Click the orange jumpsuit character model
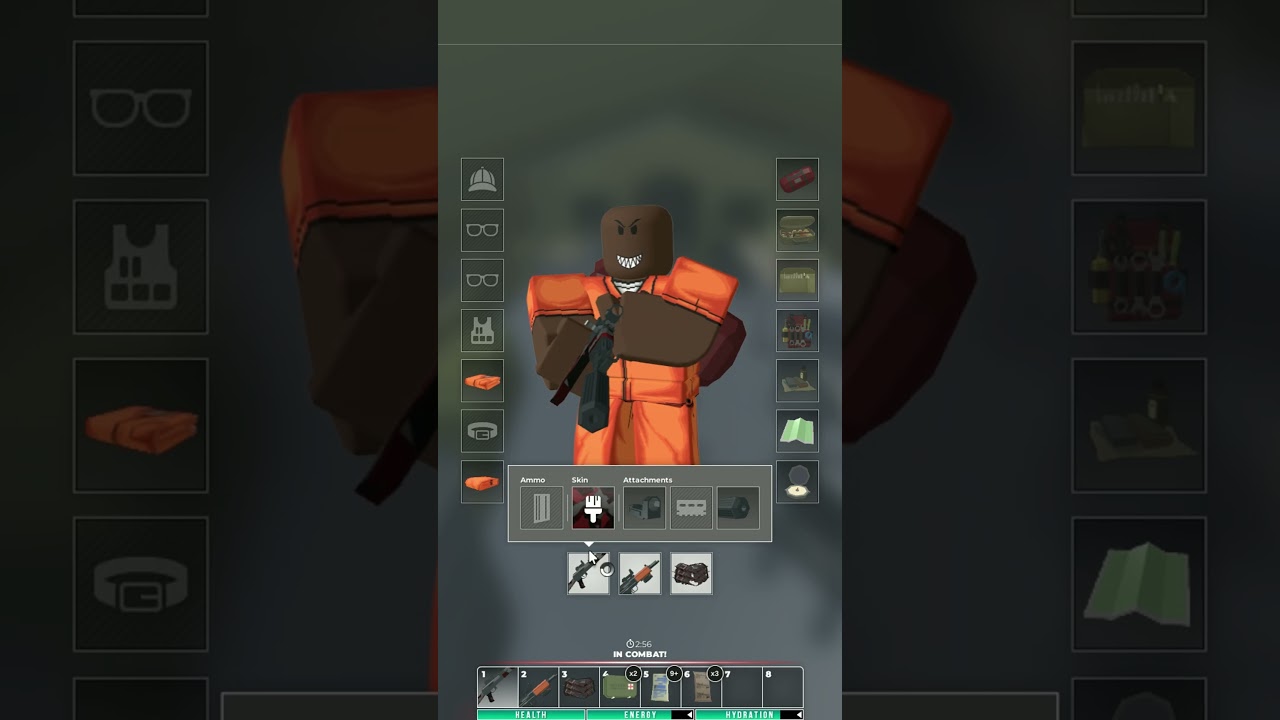Image resolution: width=1280 pixels, height=720 pixels. click(x=636, y=335)
